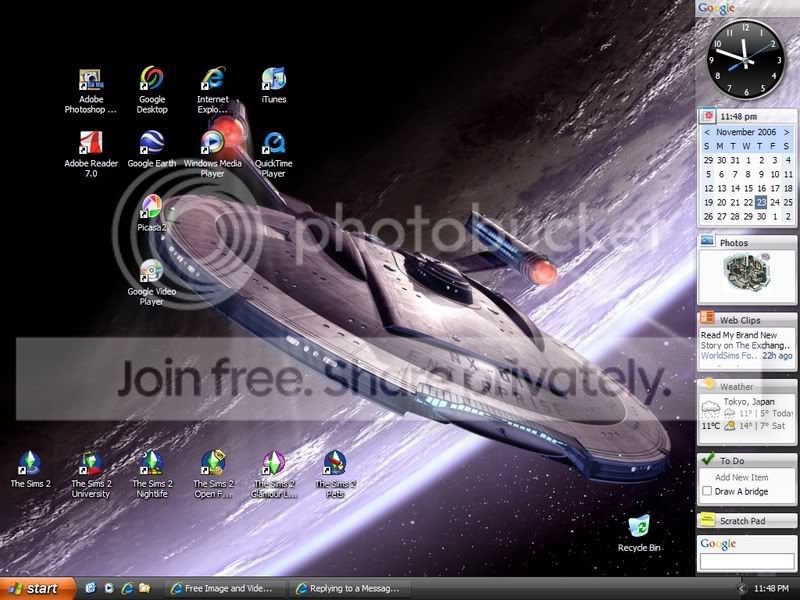Open the Start menu
Image resolution: width=800 pixels, height=600 pixels.
tap(37, 588)
